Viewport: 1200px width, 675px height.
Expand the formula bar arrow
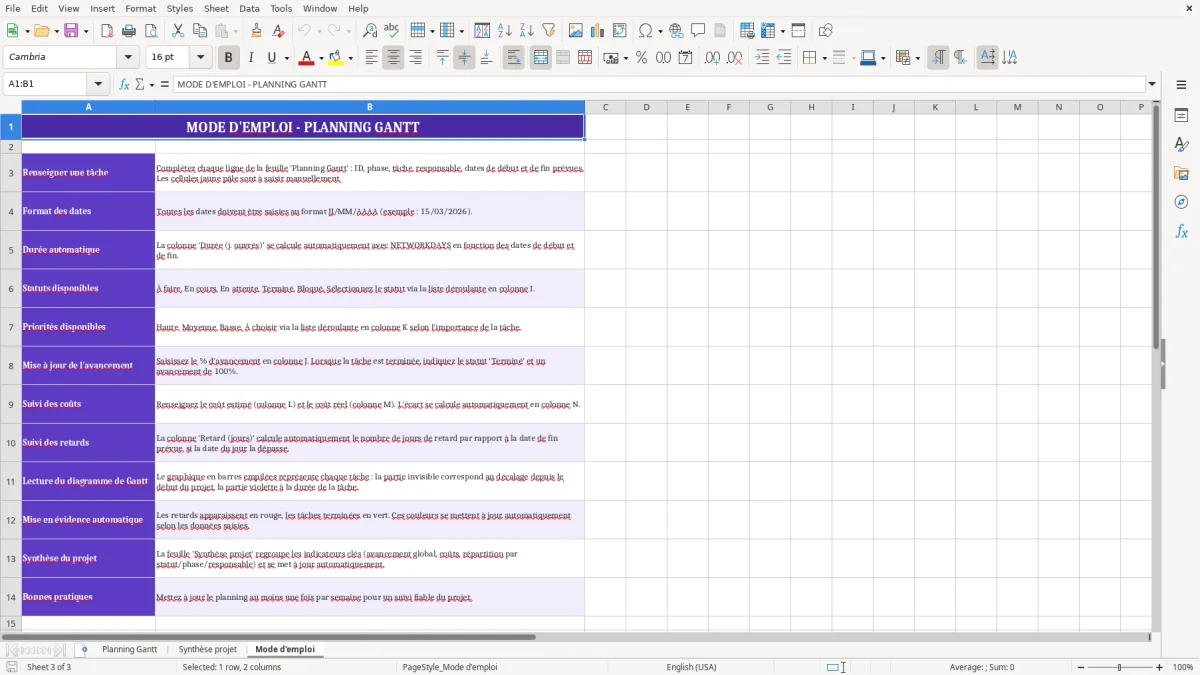pyautogui.click(x=1152, y=84)
